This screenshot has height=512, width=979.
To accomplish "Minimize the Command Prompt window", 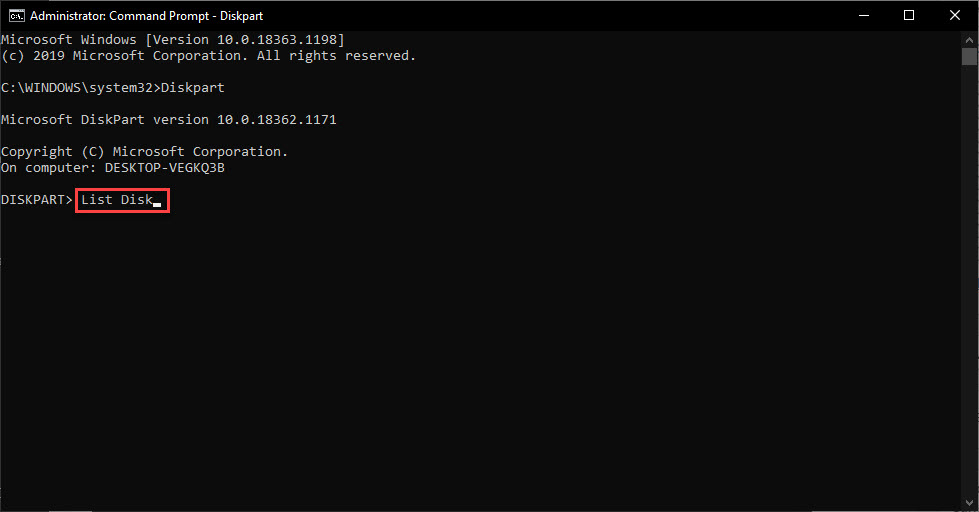I will pyautogui.click(x=862, y=15).
